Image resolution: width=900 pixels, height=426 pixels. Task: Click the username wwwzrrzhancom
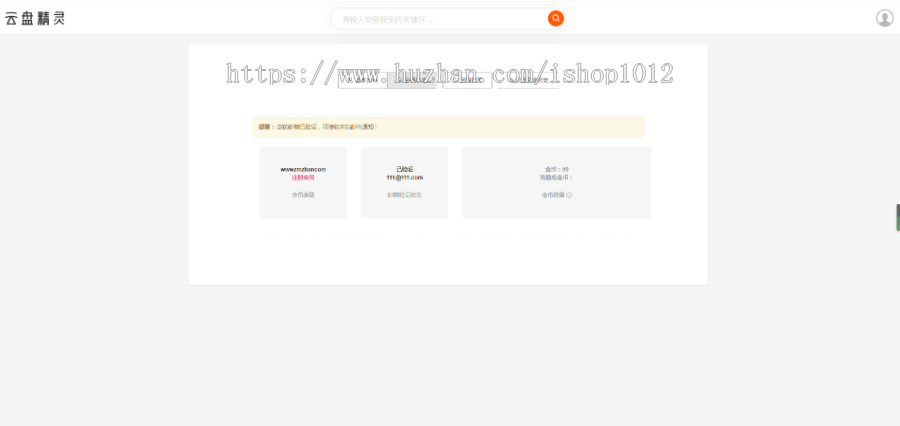303,169
